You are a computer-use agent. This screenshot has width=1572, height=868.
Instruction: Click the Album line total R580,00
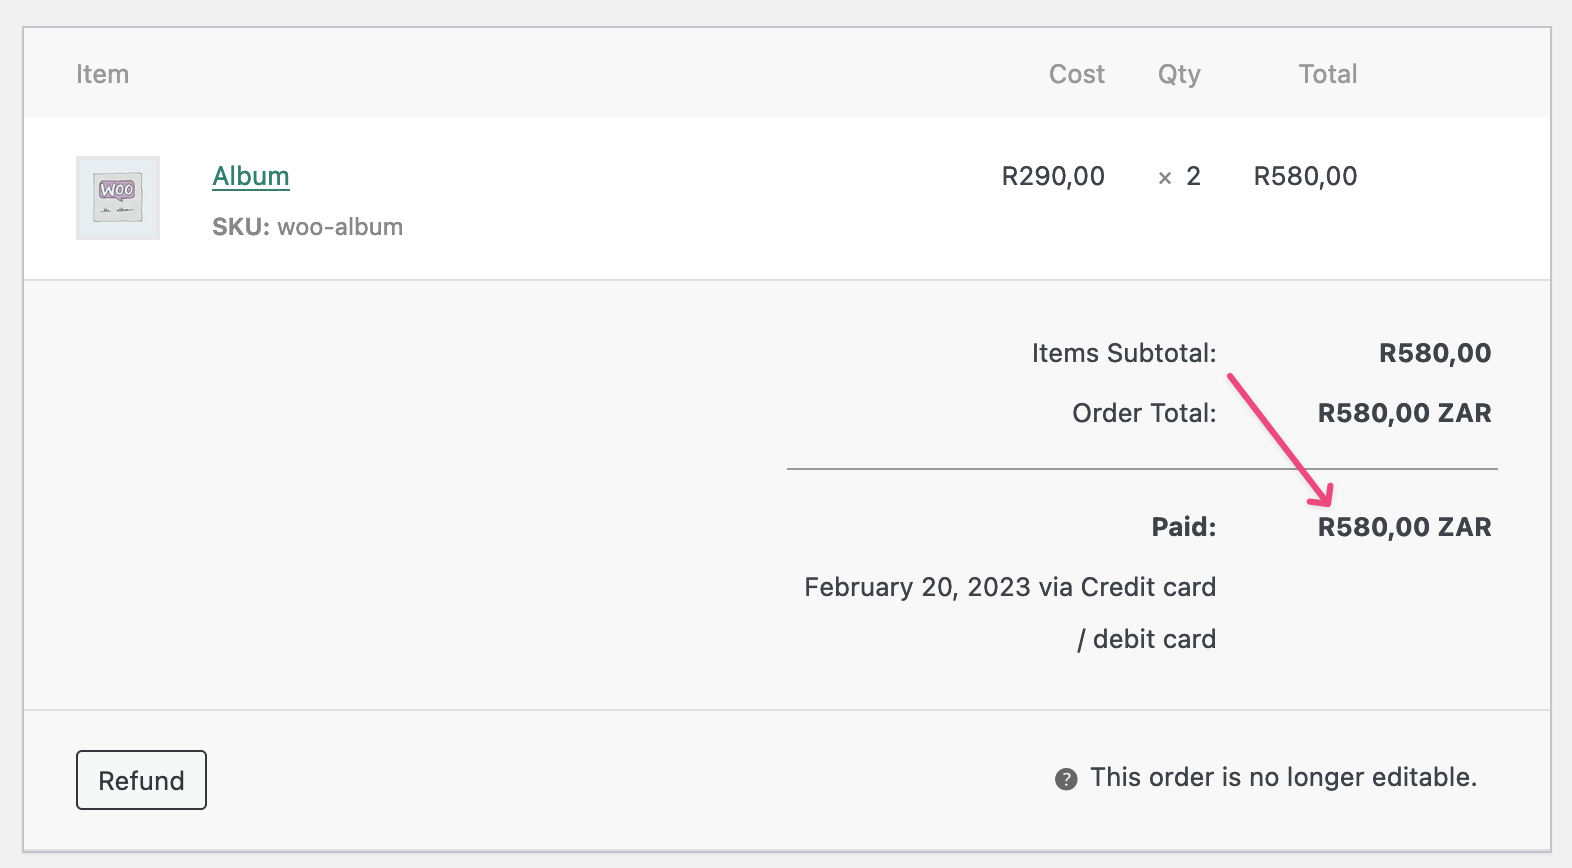point(1305,176)
